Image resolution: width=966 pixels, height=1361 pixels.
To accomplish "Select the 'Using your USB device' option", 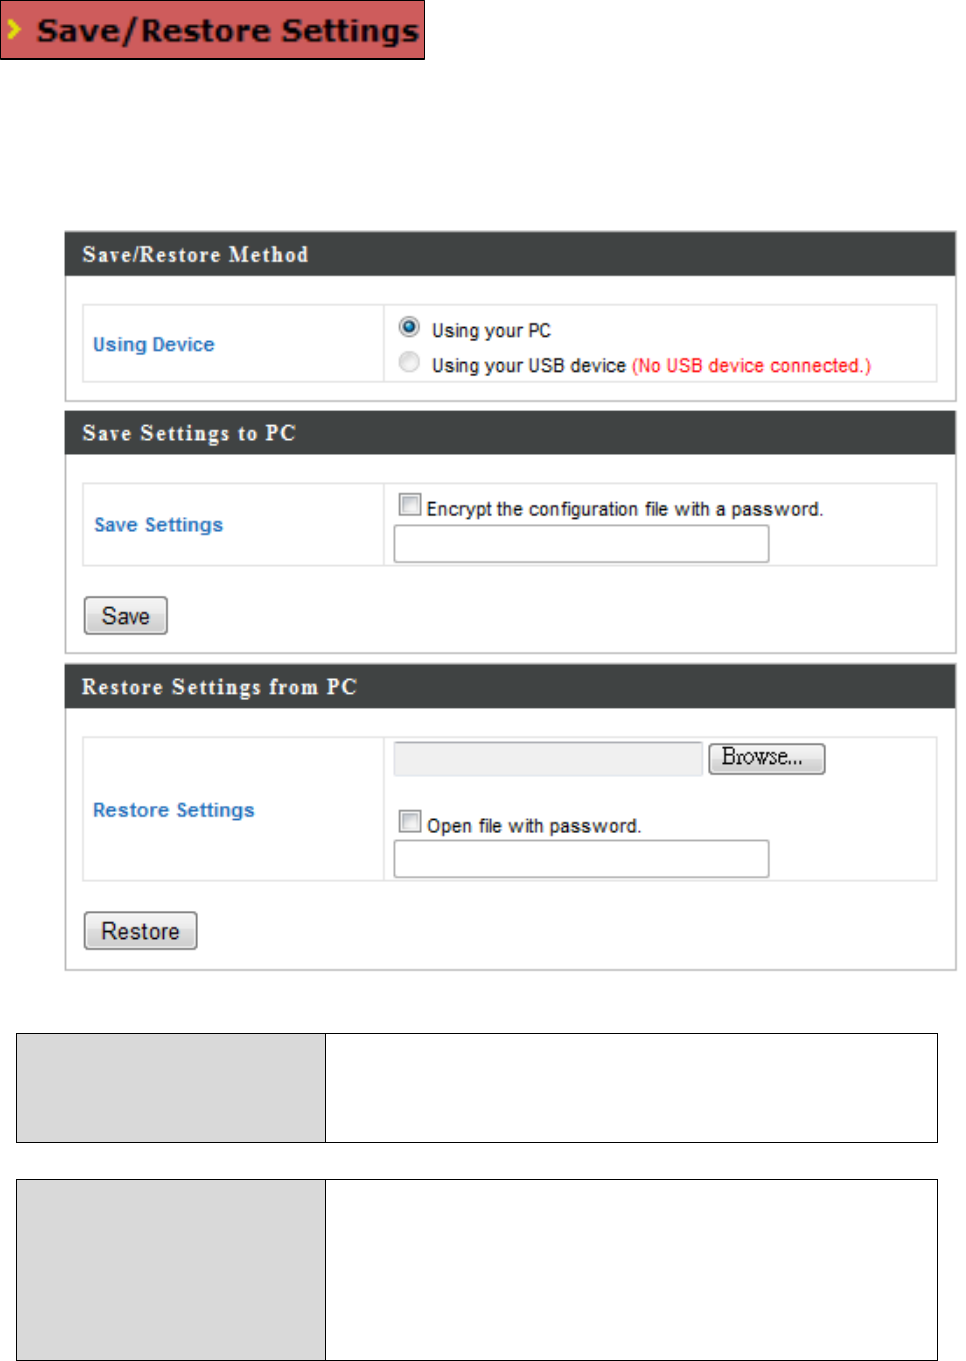I will tap(409, 362).
